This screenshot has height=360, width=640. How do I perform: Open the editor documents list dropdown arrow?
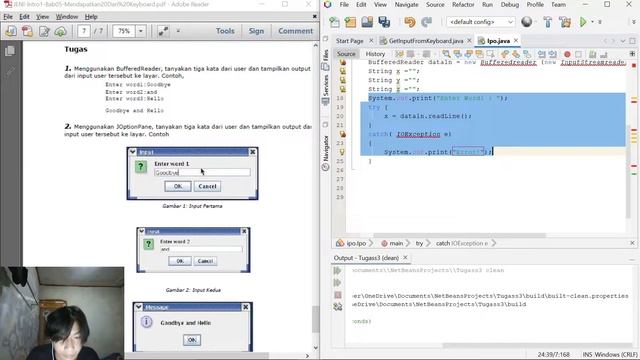623,41
